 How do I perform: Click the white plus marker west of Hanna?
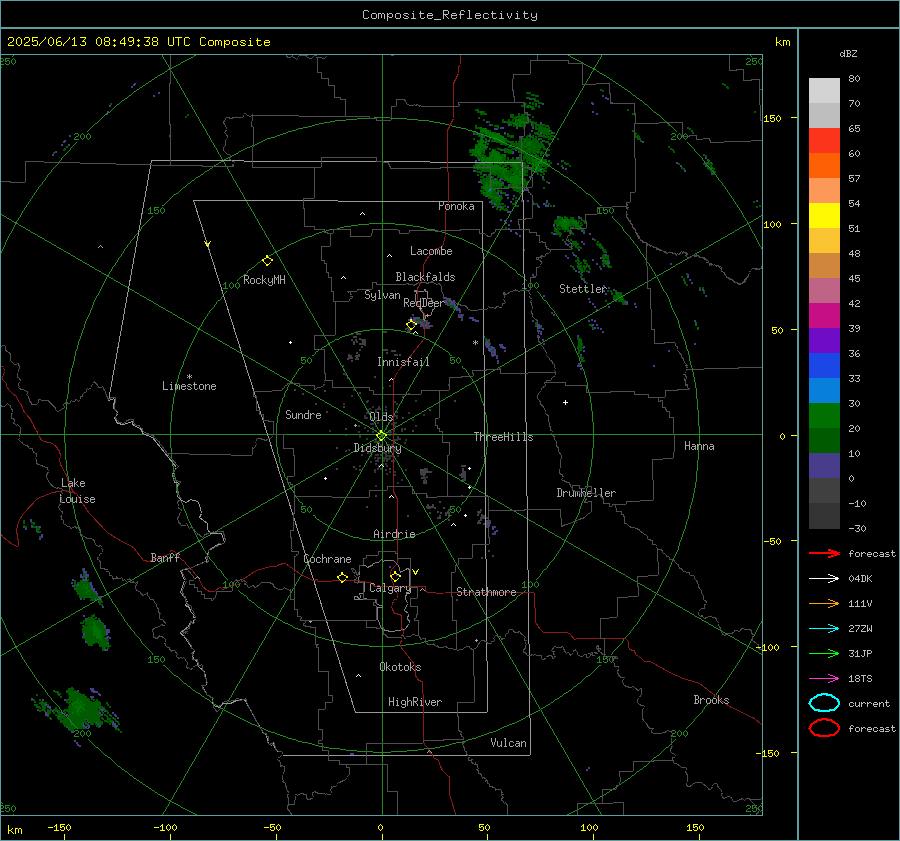point(565,402)
